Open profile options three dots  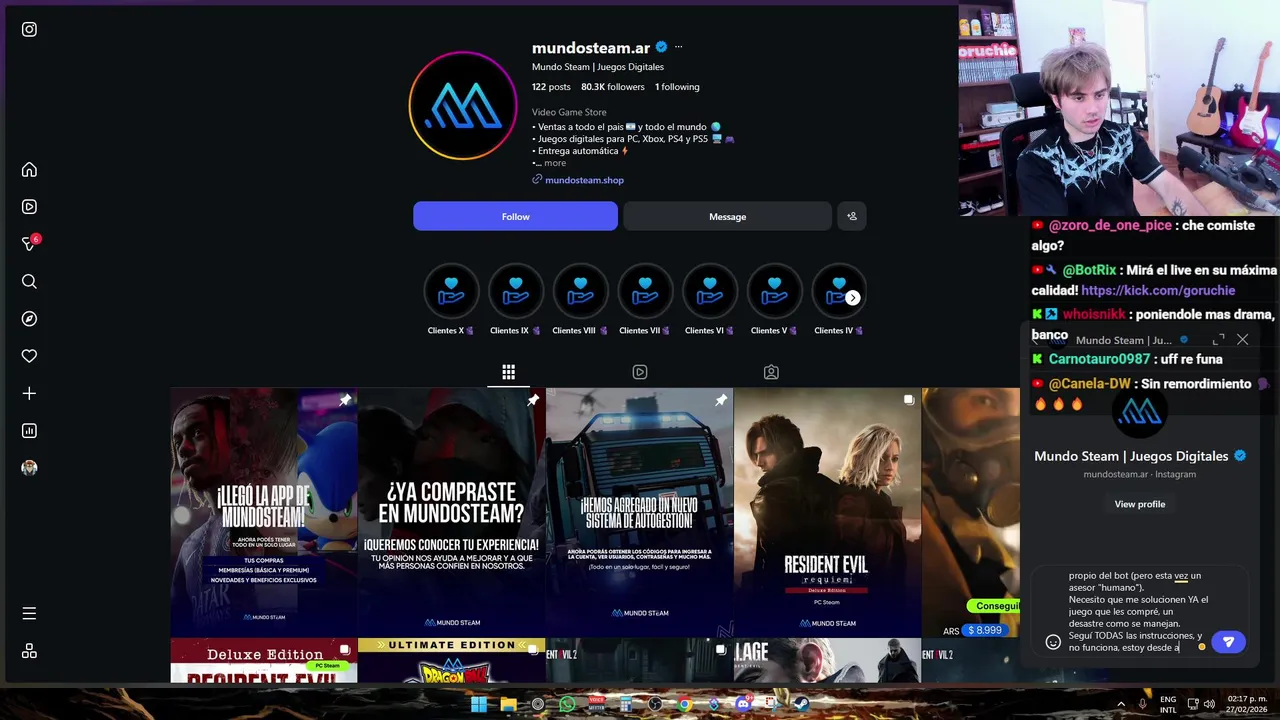coord(678,47)
